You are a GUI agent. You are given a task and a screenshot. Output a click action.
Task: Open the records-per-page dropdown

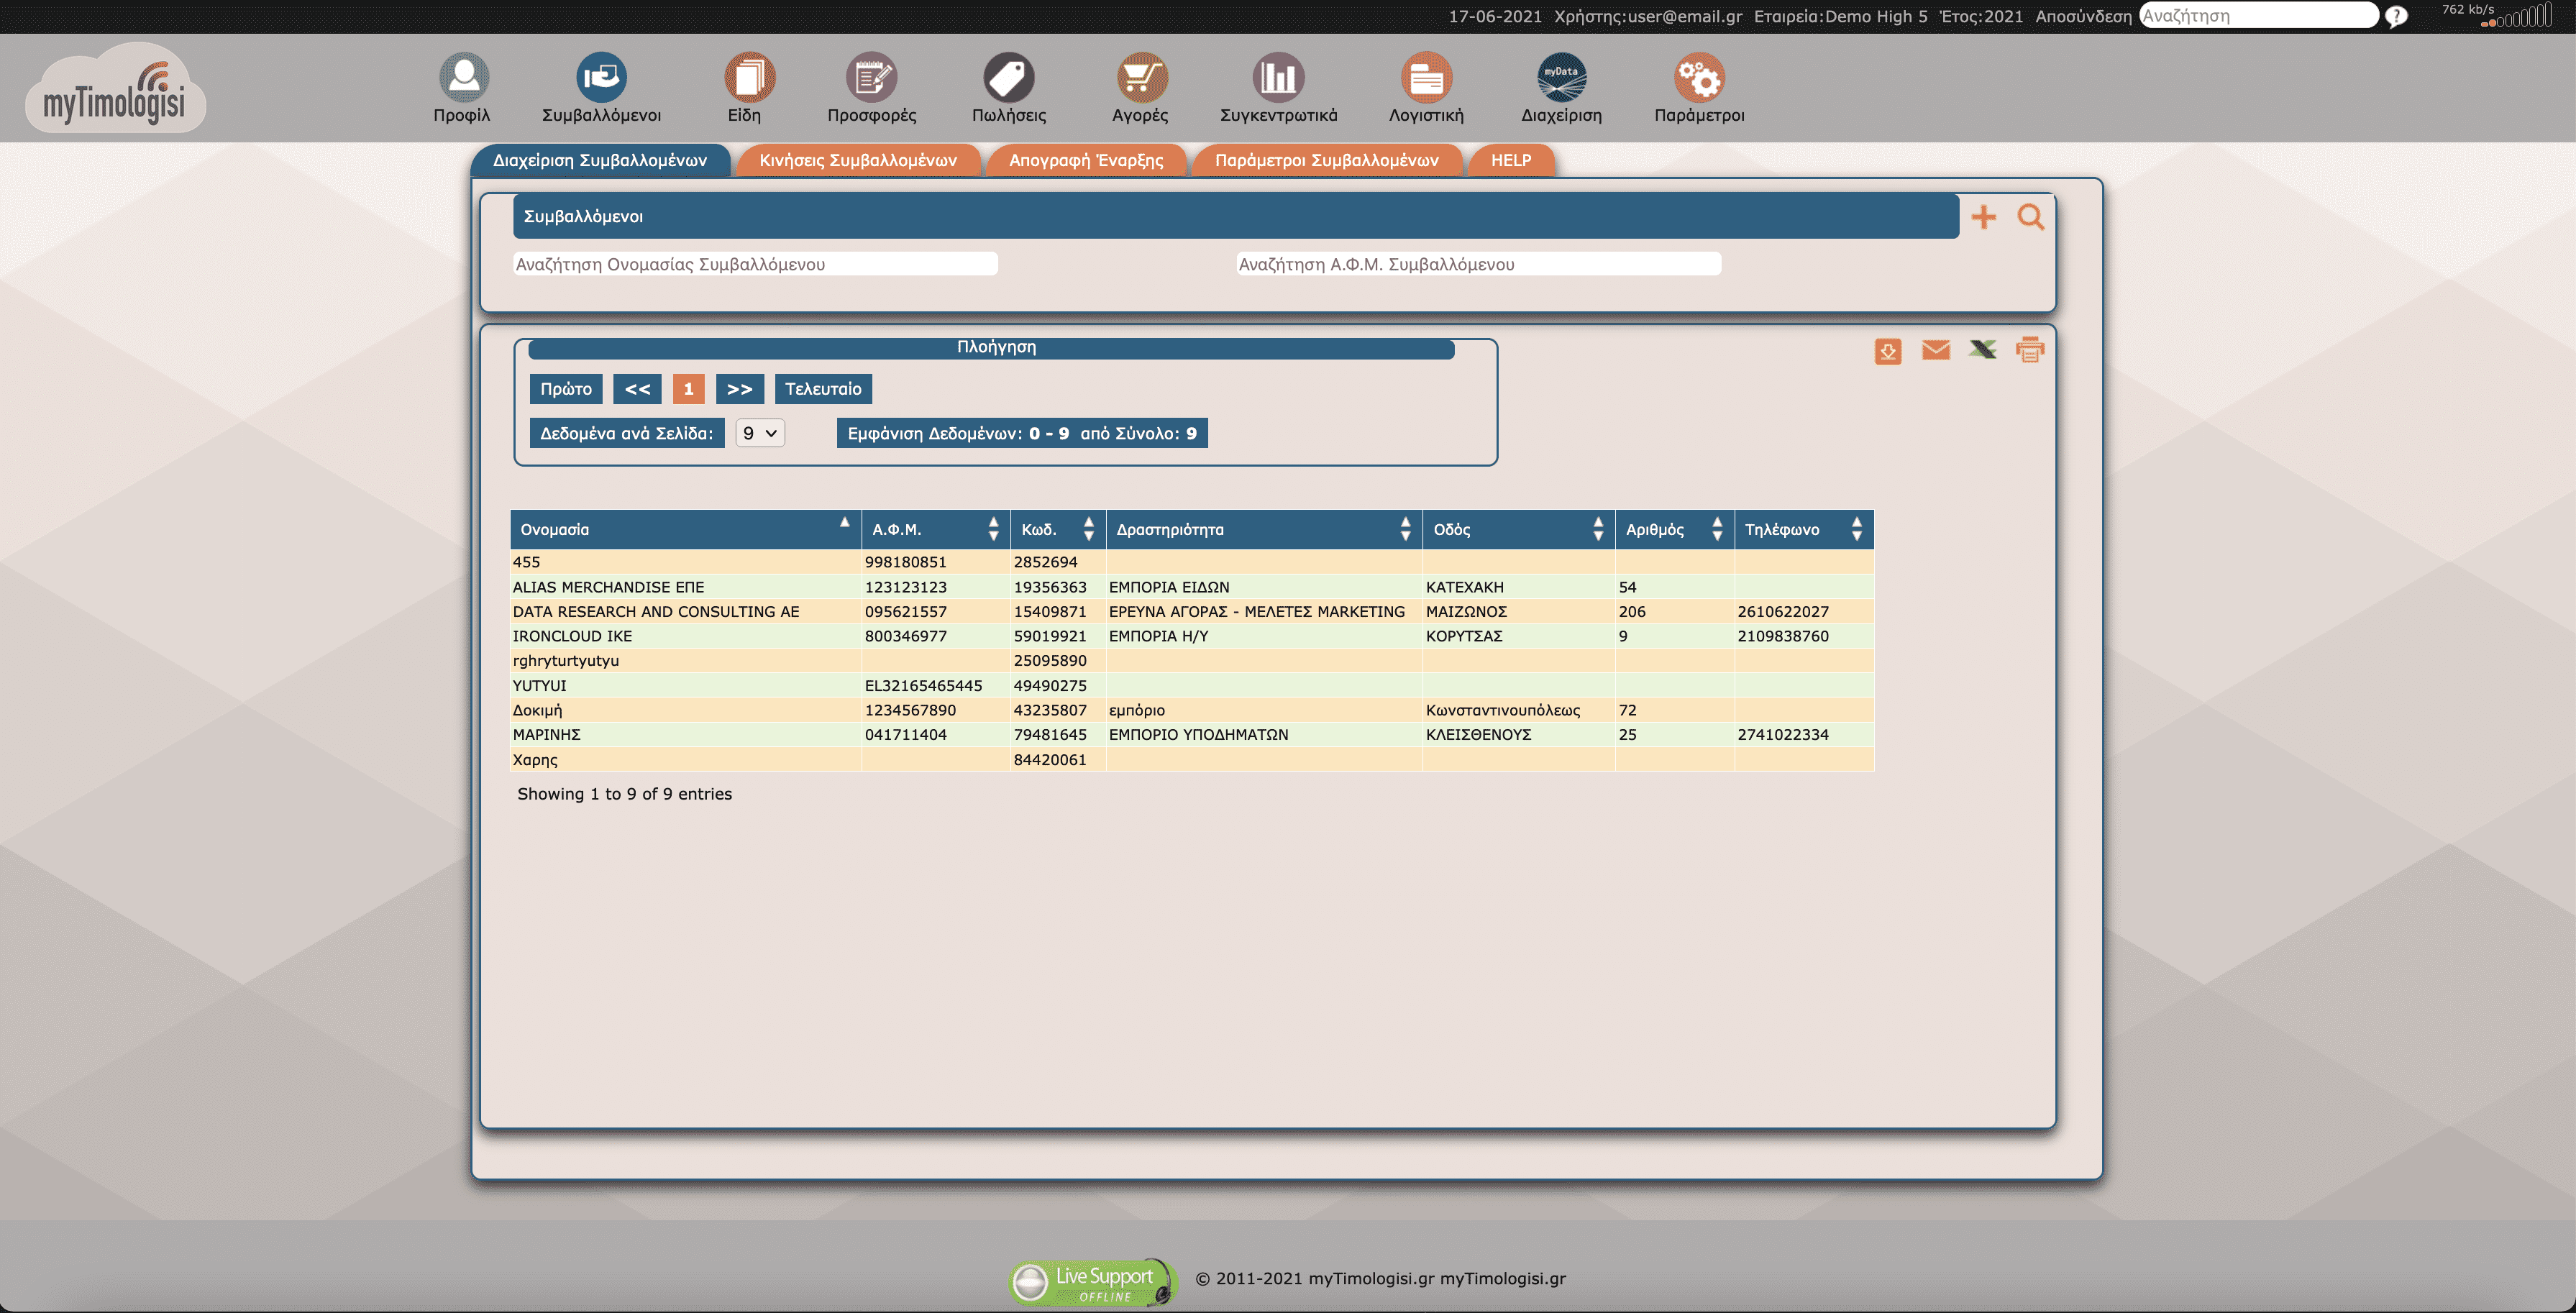759,433
